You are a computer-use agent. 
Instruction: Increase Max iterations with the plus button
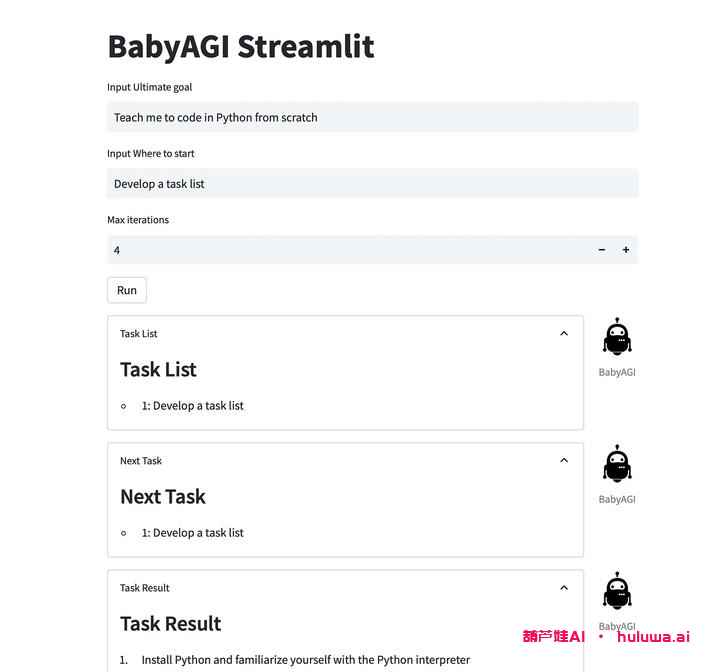tap(626, 250)
